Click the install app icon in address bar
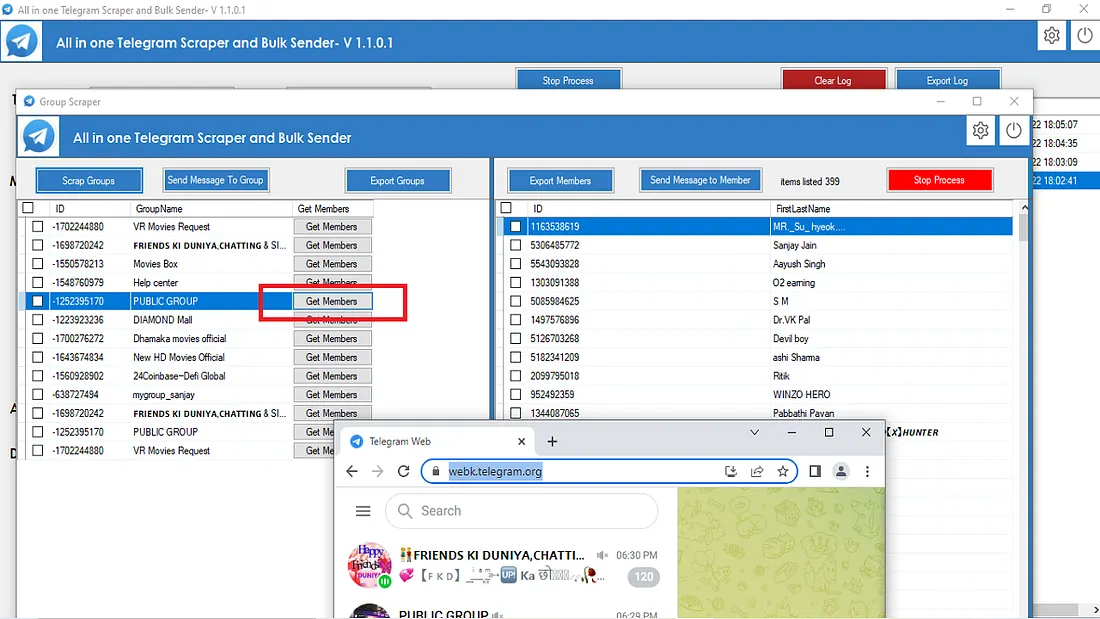 pyautogui.click(x=730, y=472)
